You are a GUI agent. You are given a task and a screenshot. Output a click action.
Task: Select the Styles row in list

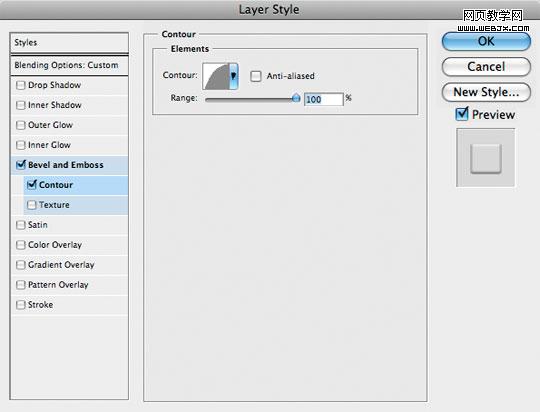coord(69,43)
